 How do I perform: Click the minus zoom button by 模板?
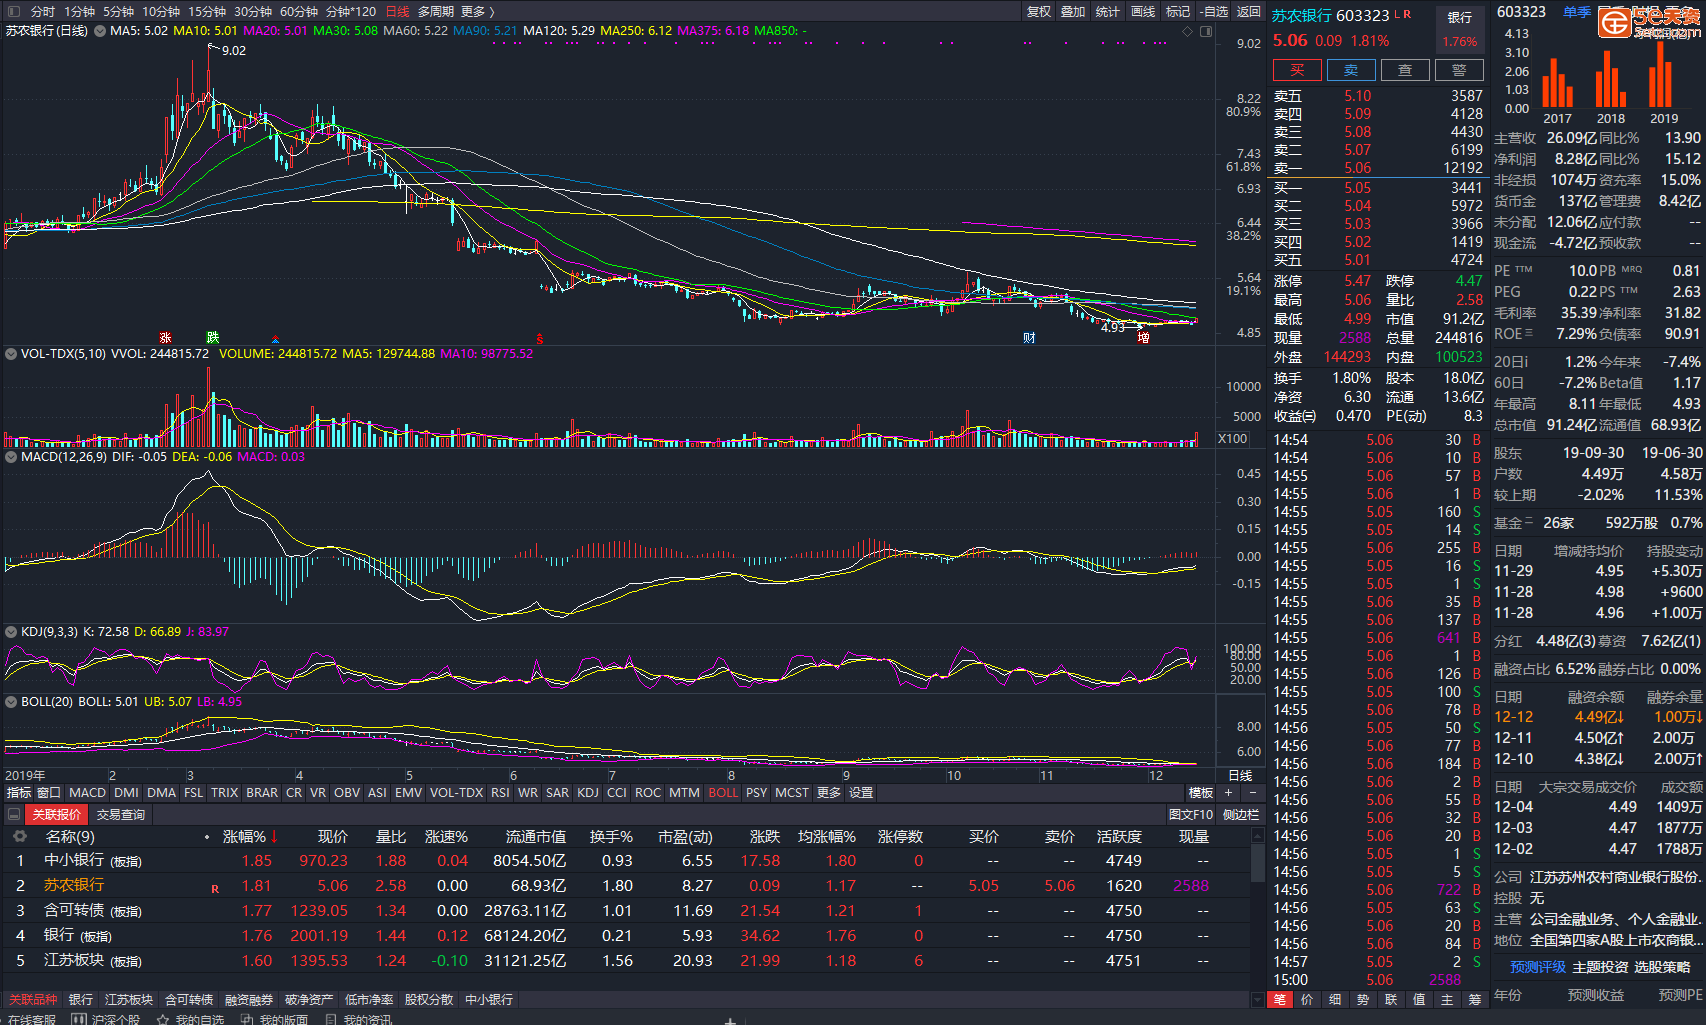(1253, 792)
